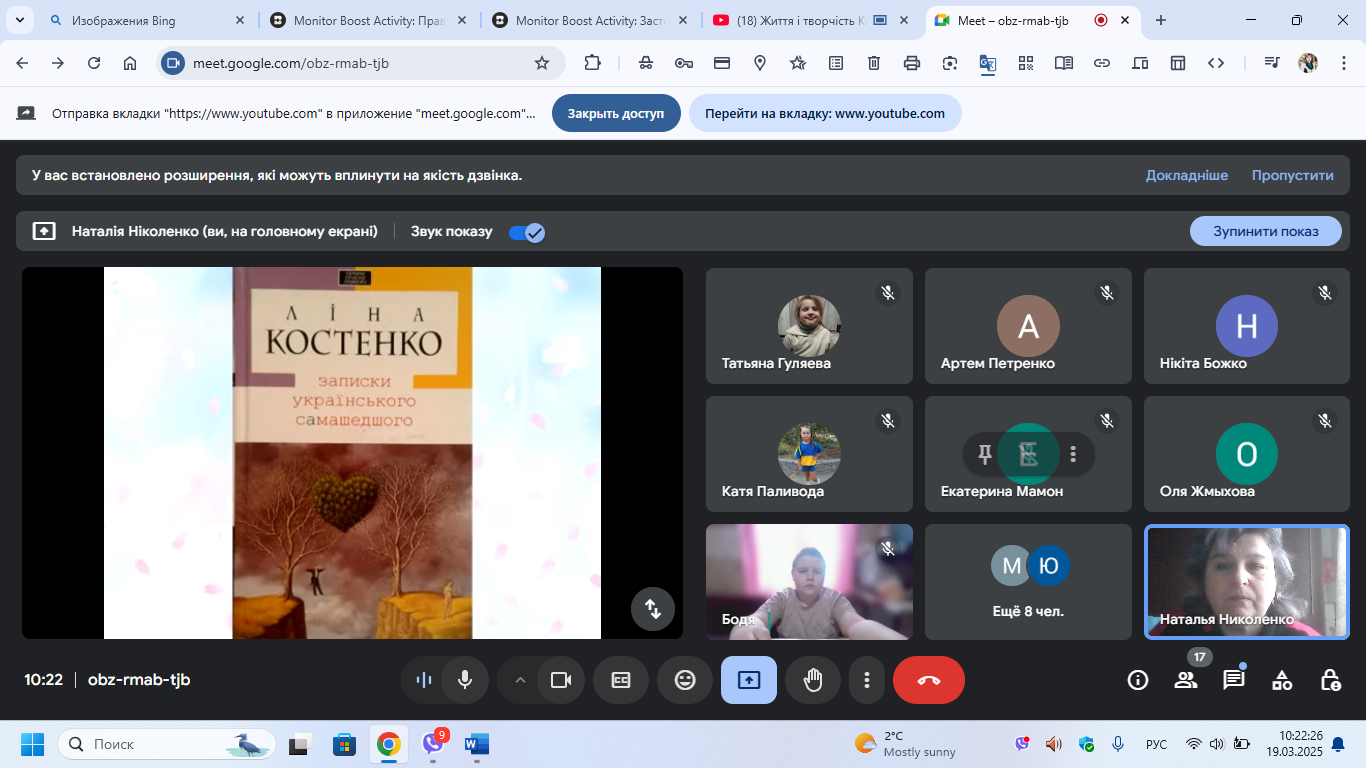
Task: Click the taskbar search box
Action: click(167, 744)
